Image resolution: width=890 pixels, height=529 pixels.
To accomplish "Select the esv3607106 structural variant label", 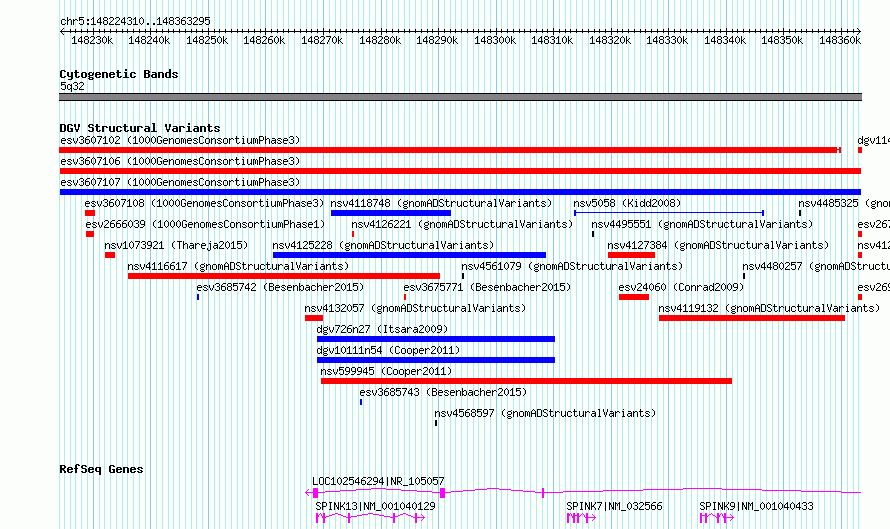I will 180,161.
